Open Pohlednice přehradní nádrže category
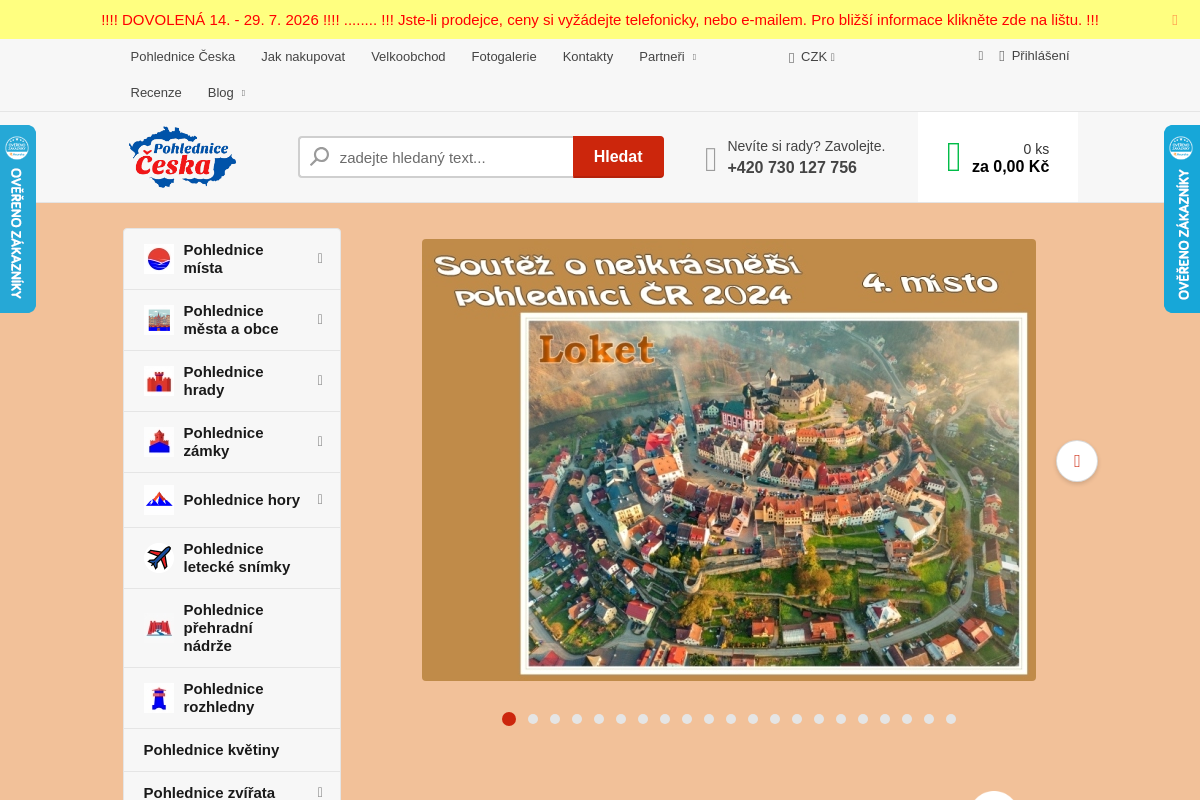1200x800 pixels. 232,628
